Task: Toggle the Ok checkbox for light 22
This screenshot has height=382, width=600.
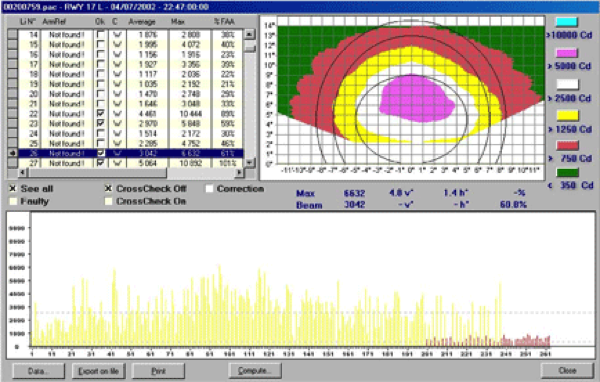Action: [x=100, y=114]
